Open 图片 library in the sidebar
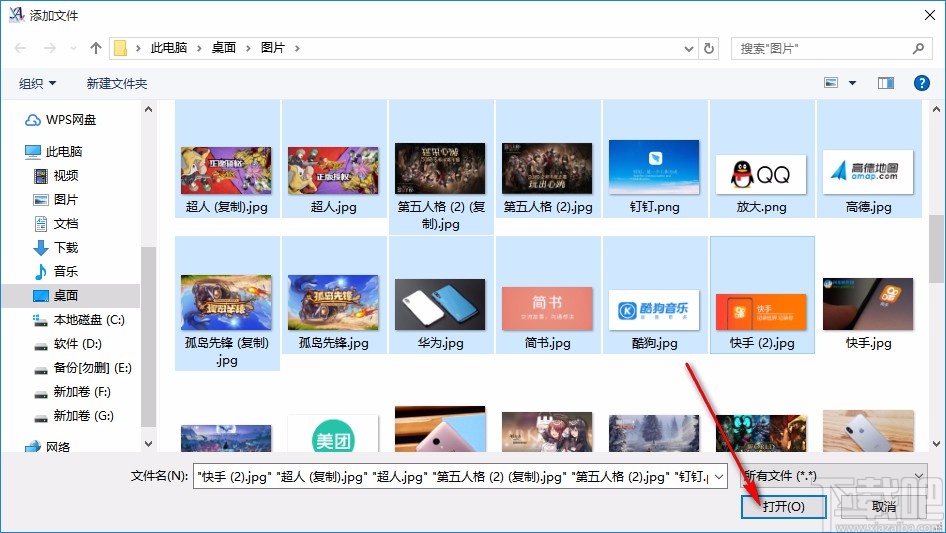Image resolution: width=946 pixels, height=533 pixels. pyautogui.click(x=57, y=200)
